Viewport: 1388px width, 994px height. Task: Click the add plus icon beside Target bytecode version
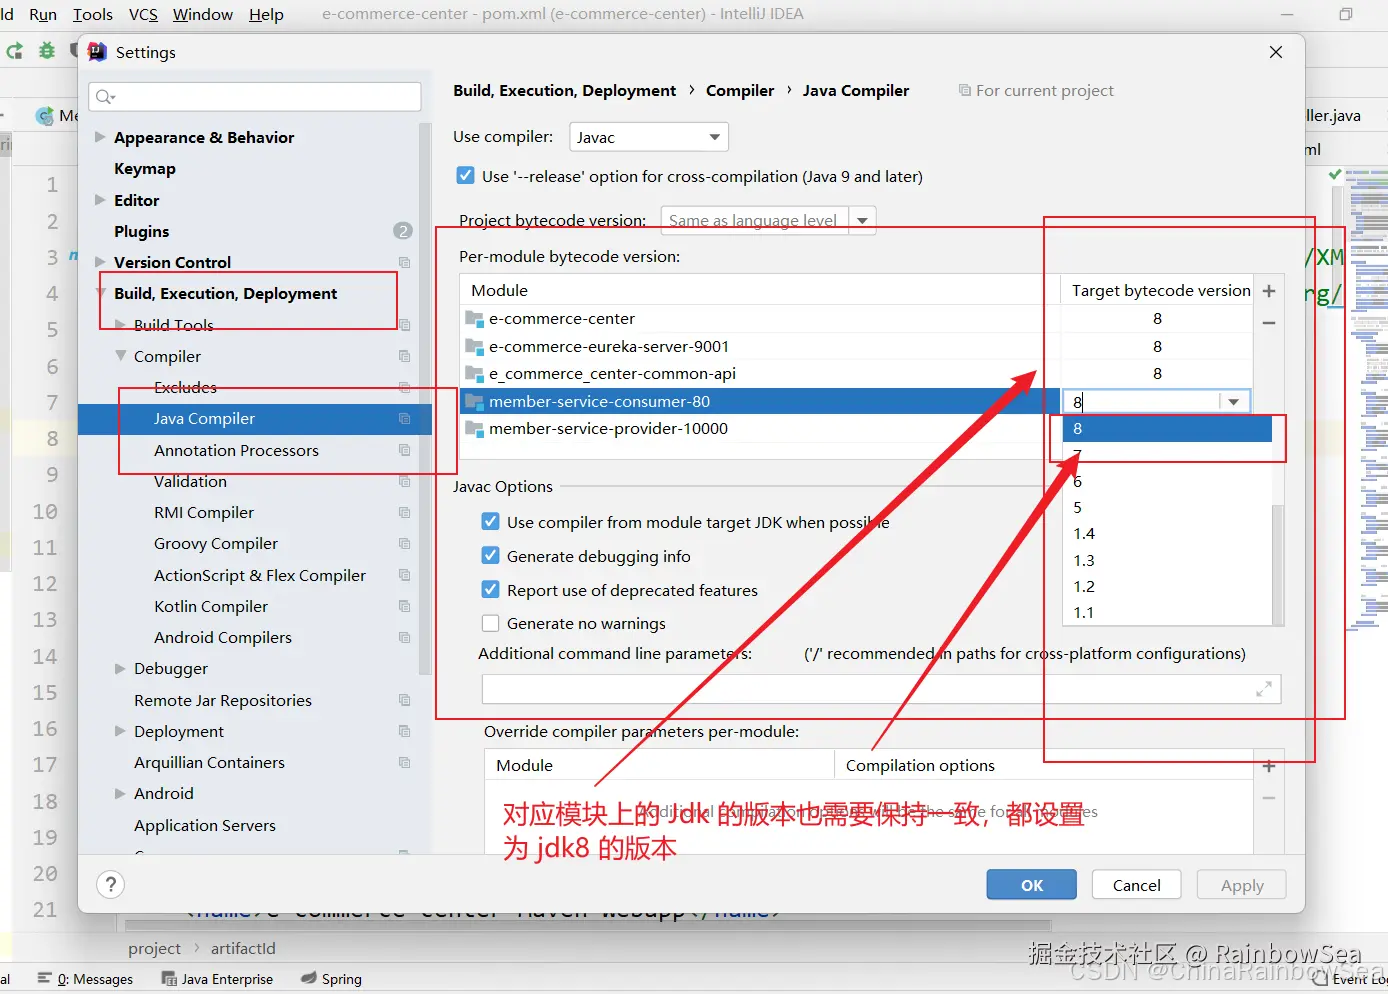point(1269,291)
